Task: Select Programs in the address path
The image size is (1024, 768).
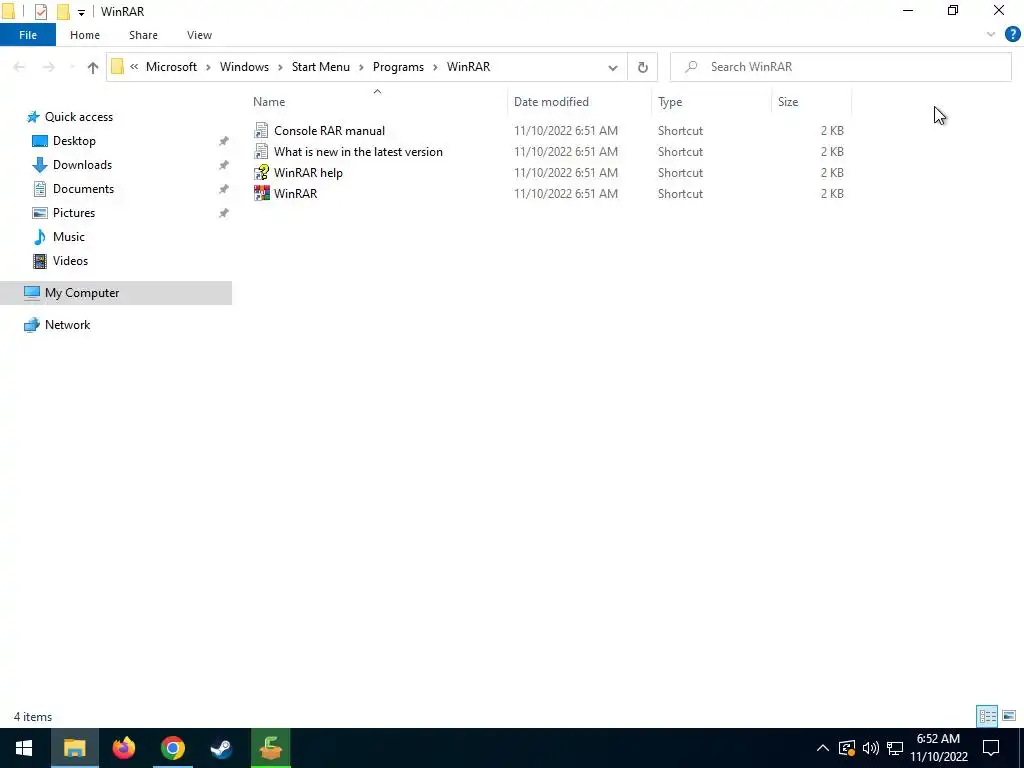Action: tap(398, 67)
